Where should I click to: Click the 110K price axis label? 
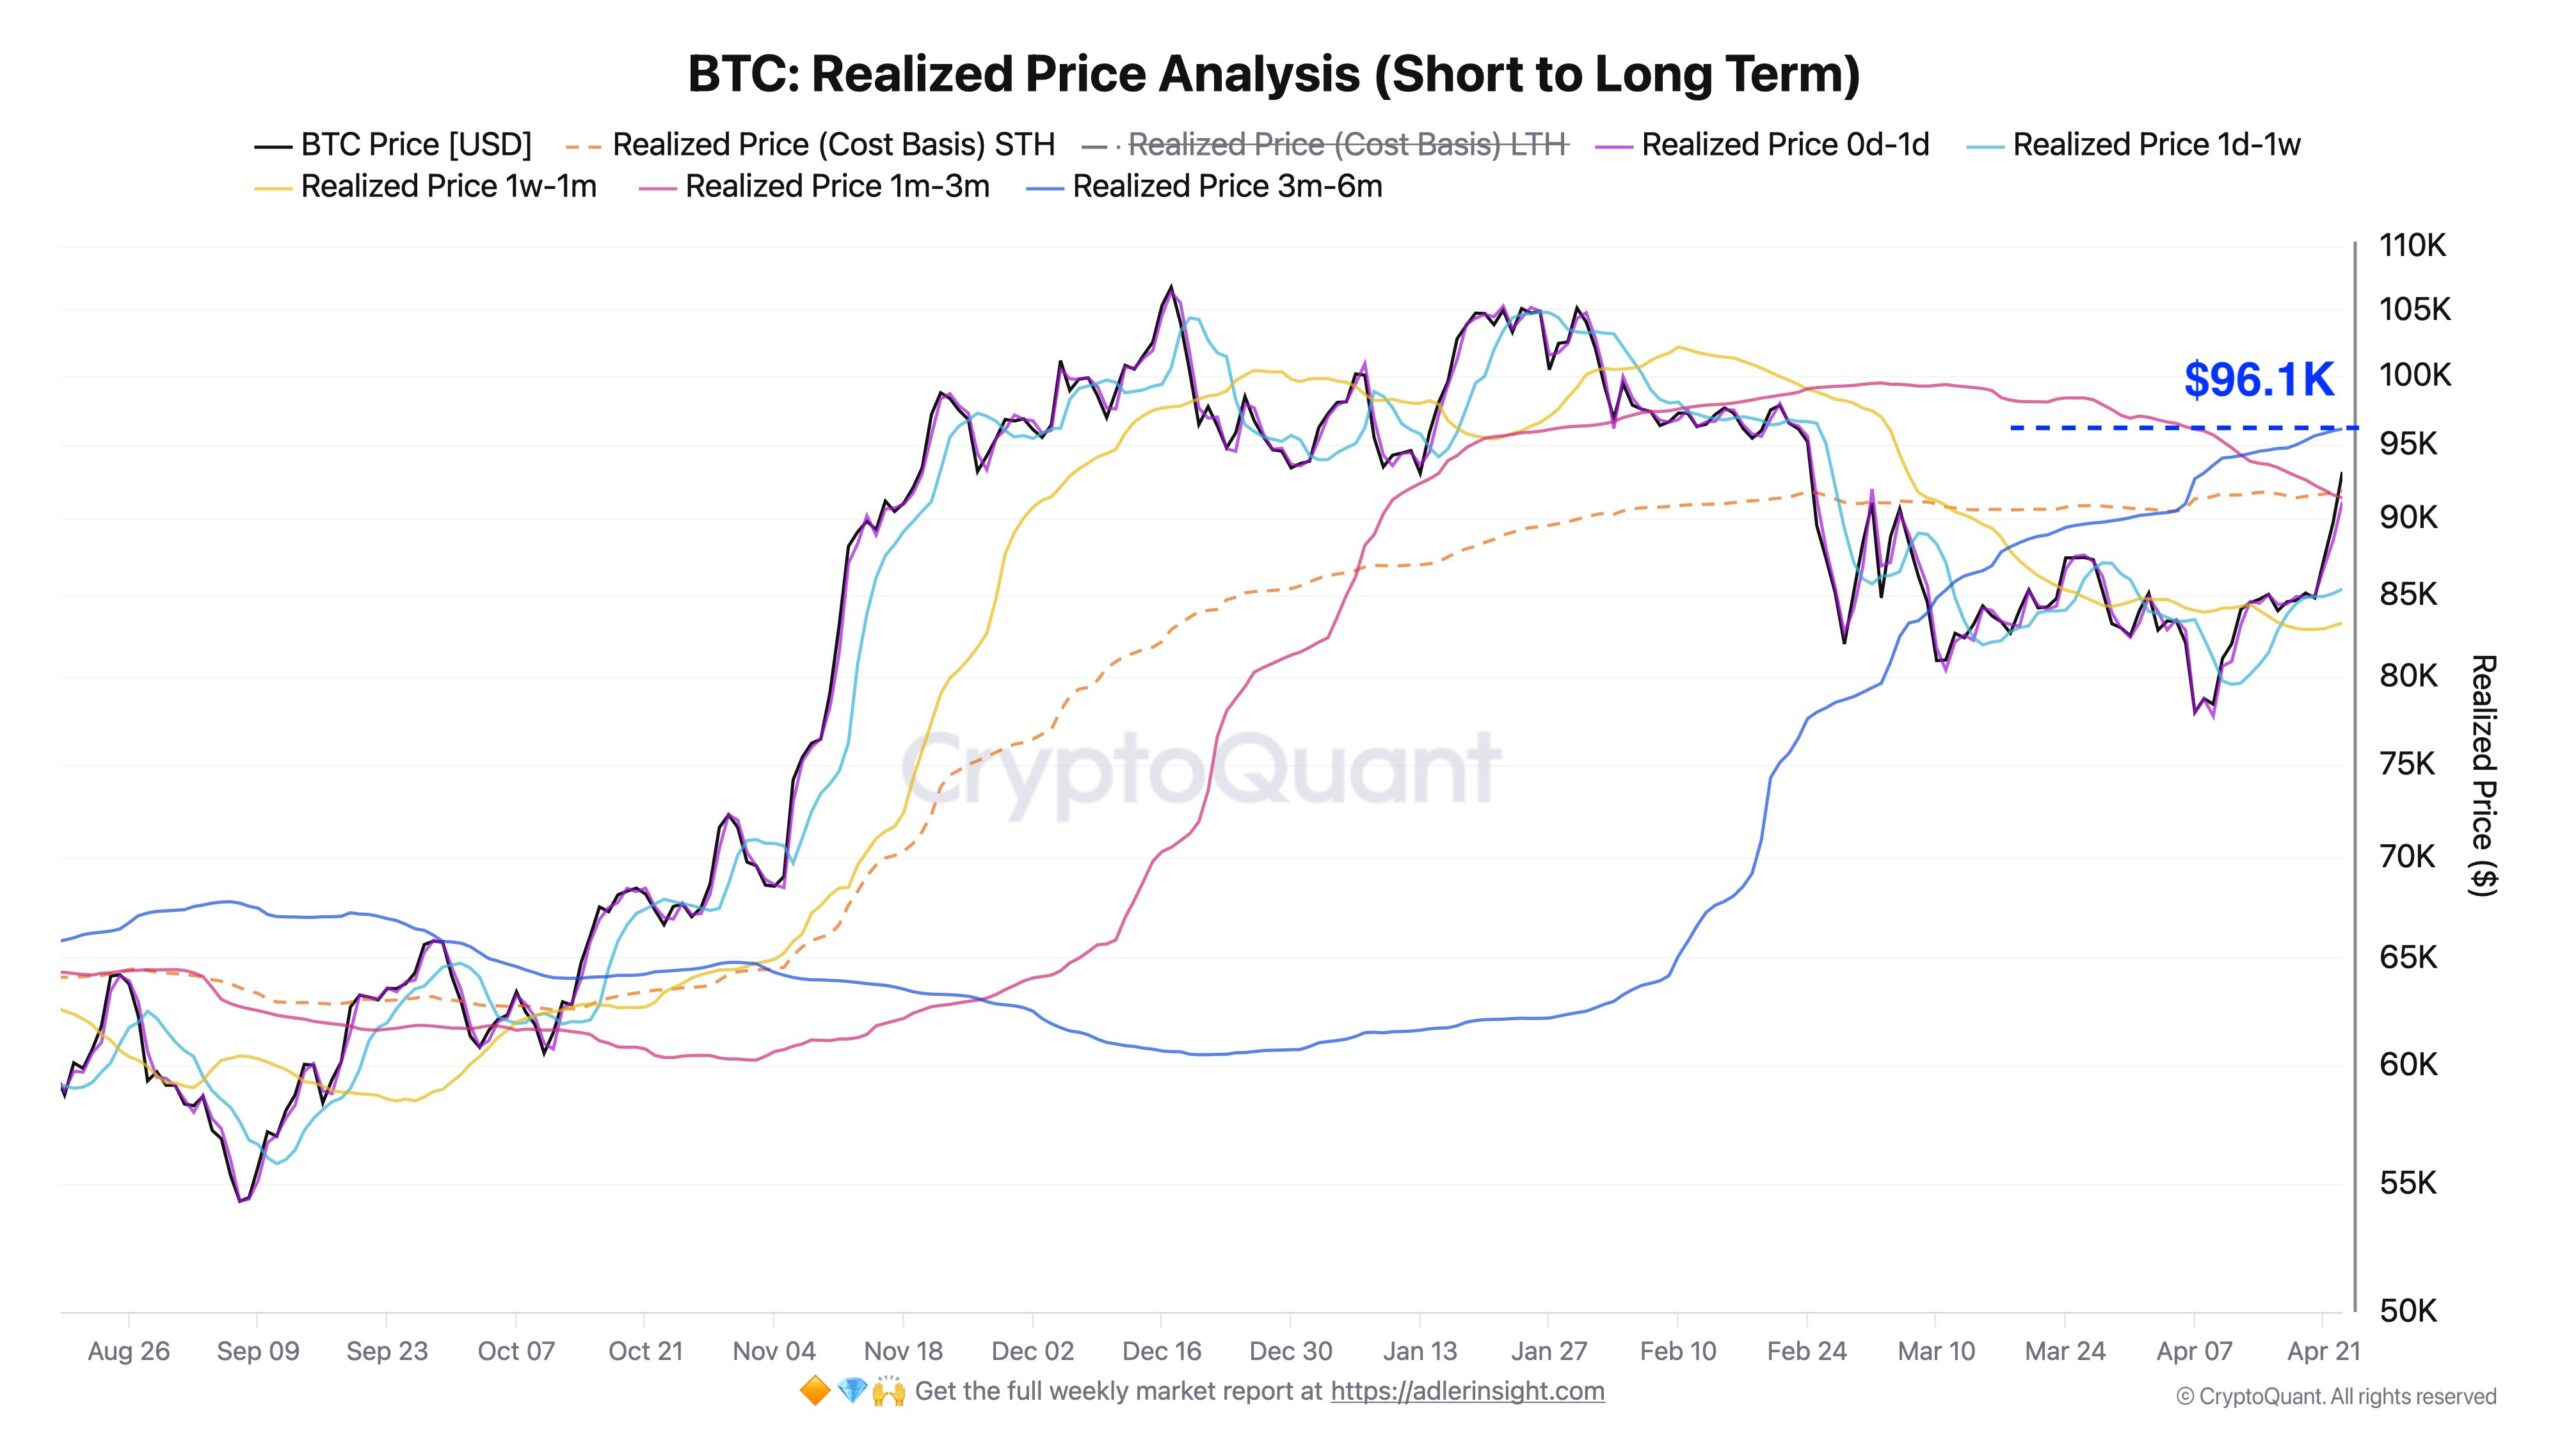(2412, 245)
